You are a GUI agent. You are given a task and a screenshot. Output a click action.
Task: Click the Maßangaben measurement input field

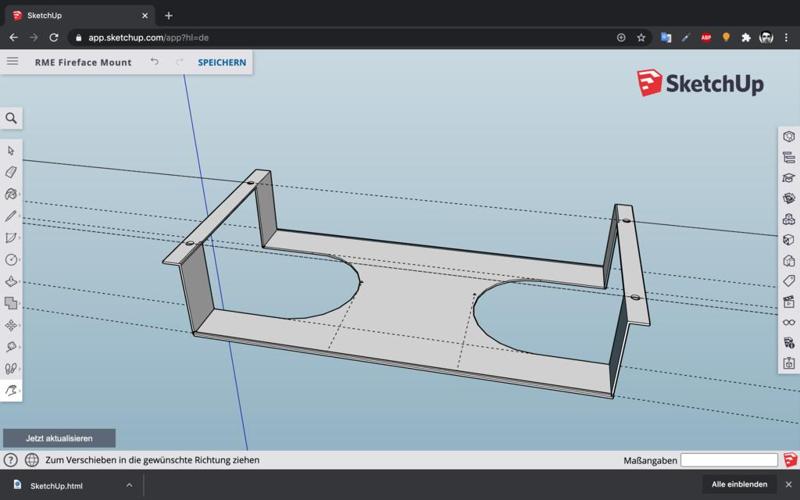pos(728,460)
